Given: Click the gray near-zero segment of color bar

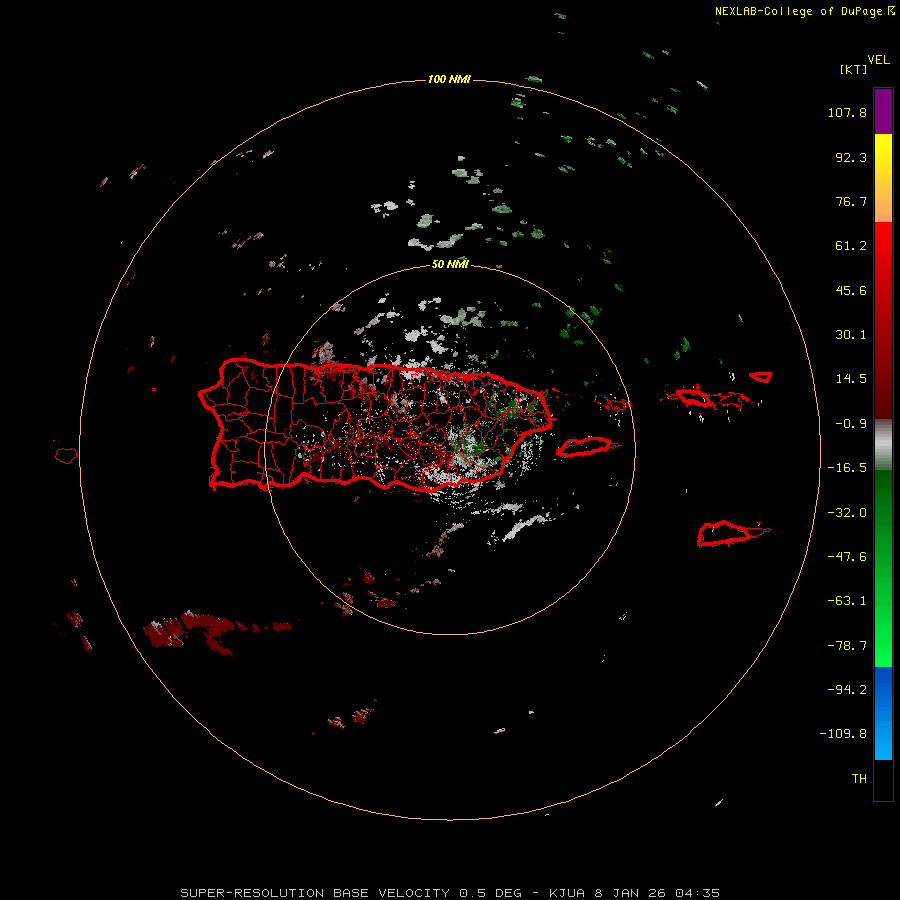Looking at the screenshot, I should pos(883,444).
